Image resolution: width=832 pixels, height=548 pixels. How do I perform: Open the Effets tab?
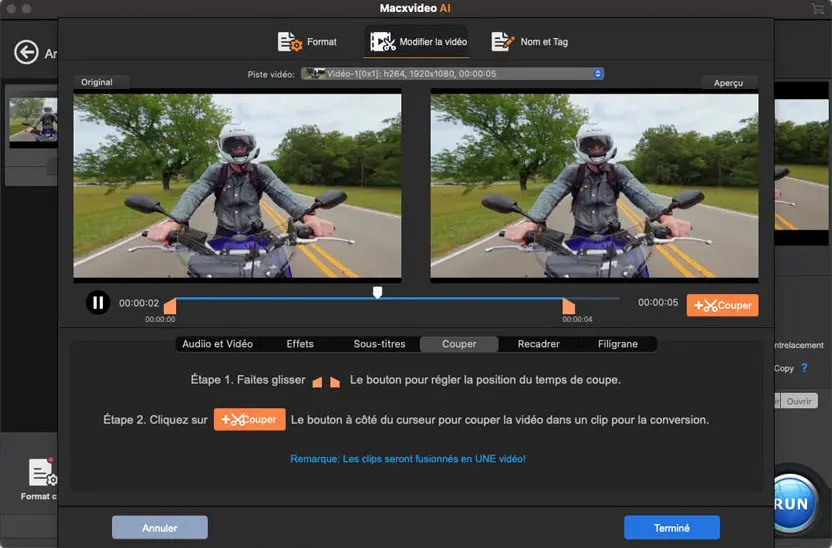coord(300,344)
